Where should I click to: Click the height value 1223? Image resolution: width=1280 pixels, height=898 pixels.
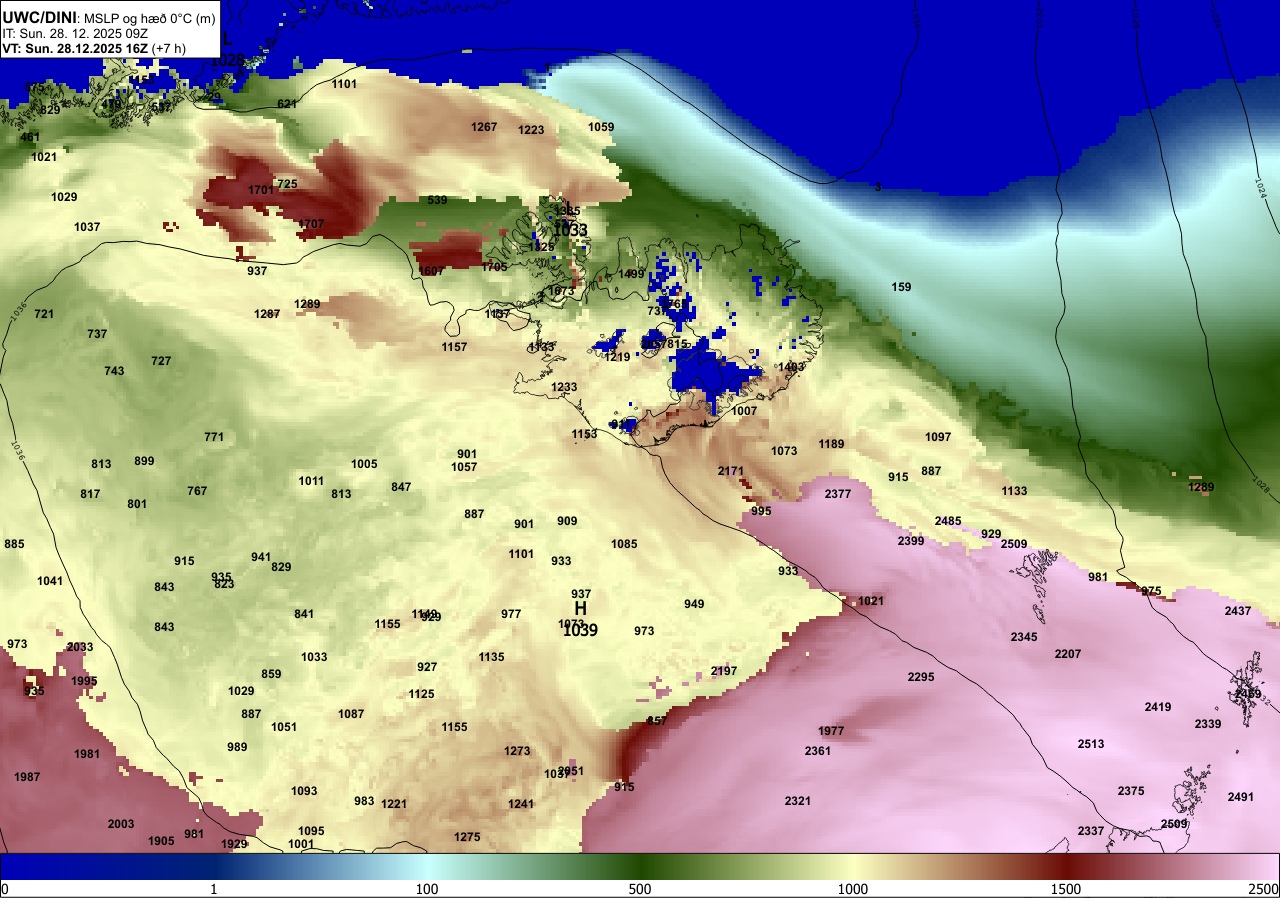pyautogui.click(x=531, y=130)
